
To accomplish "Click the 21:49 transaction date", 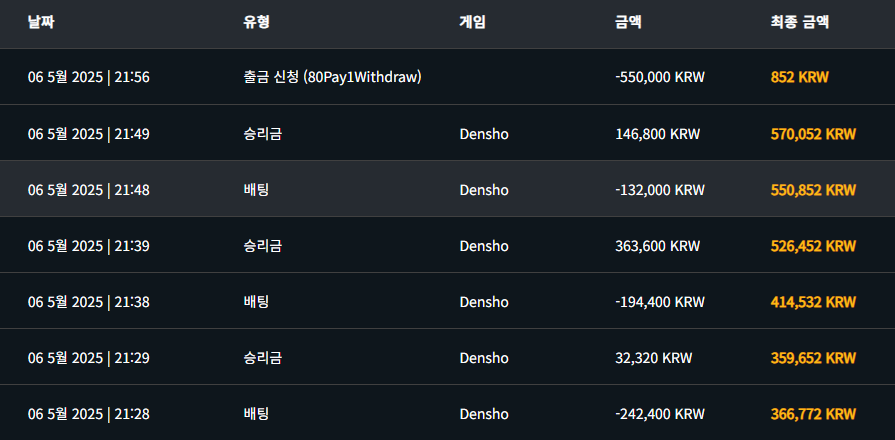I will [89, 133].
